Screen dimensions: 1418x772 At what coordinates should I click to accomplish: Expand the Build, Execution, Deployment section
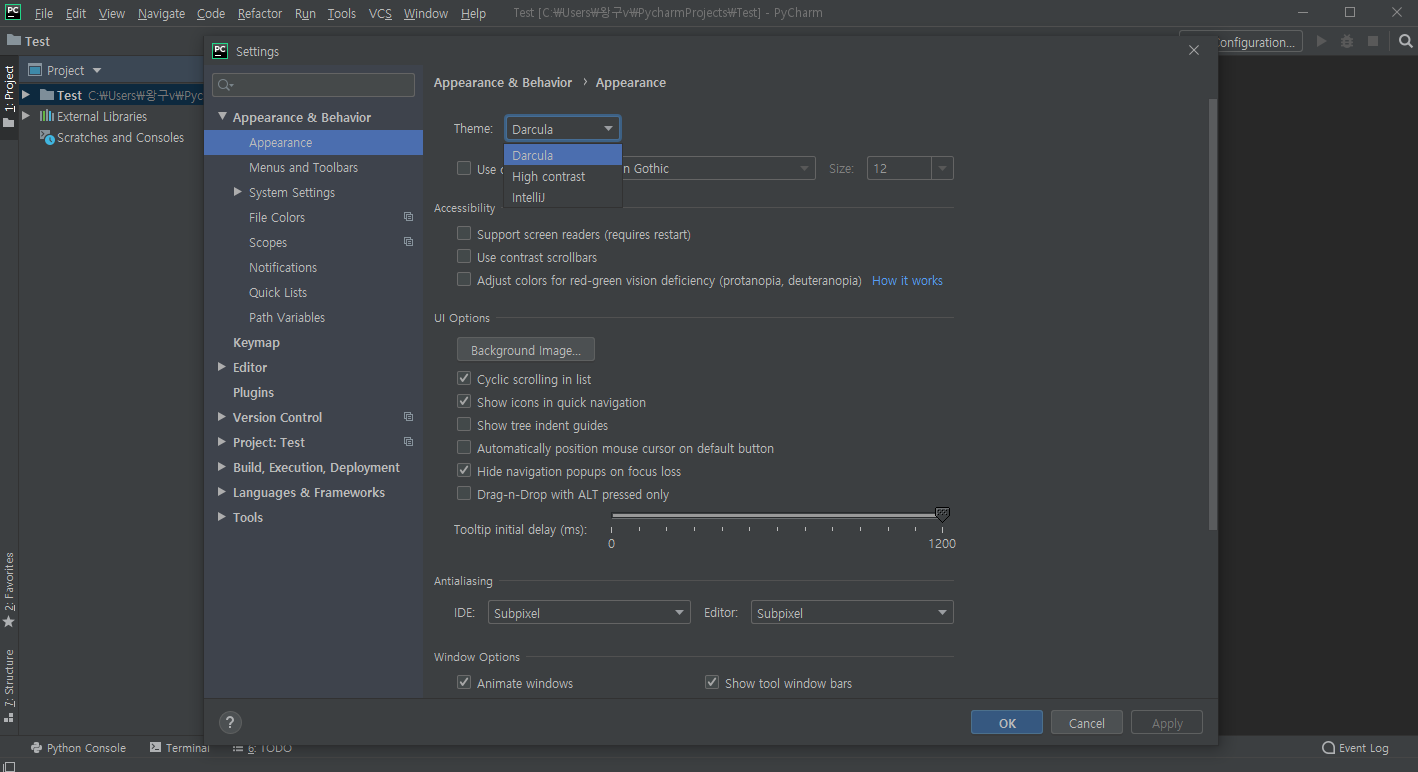point(222,467)
